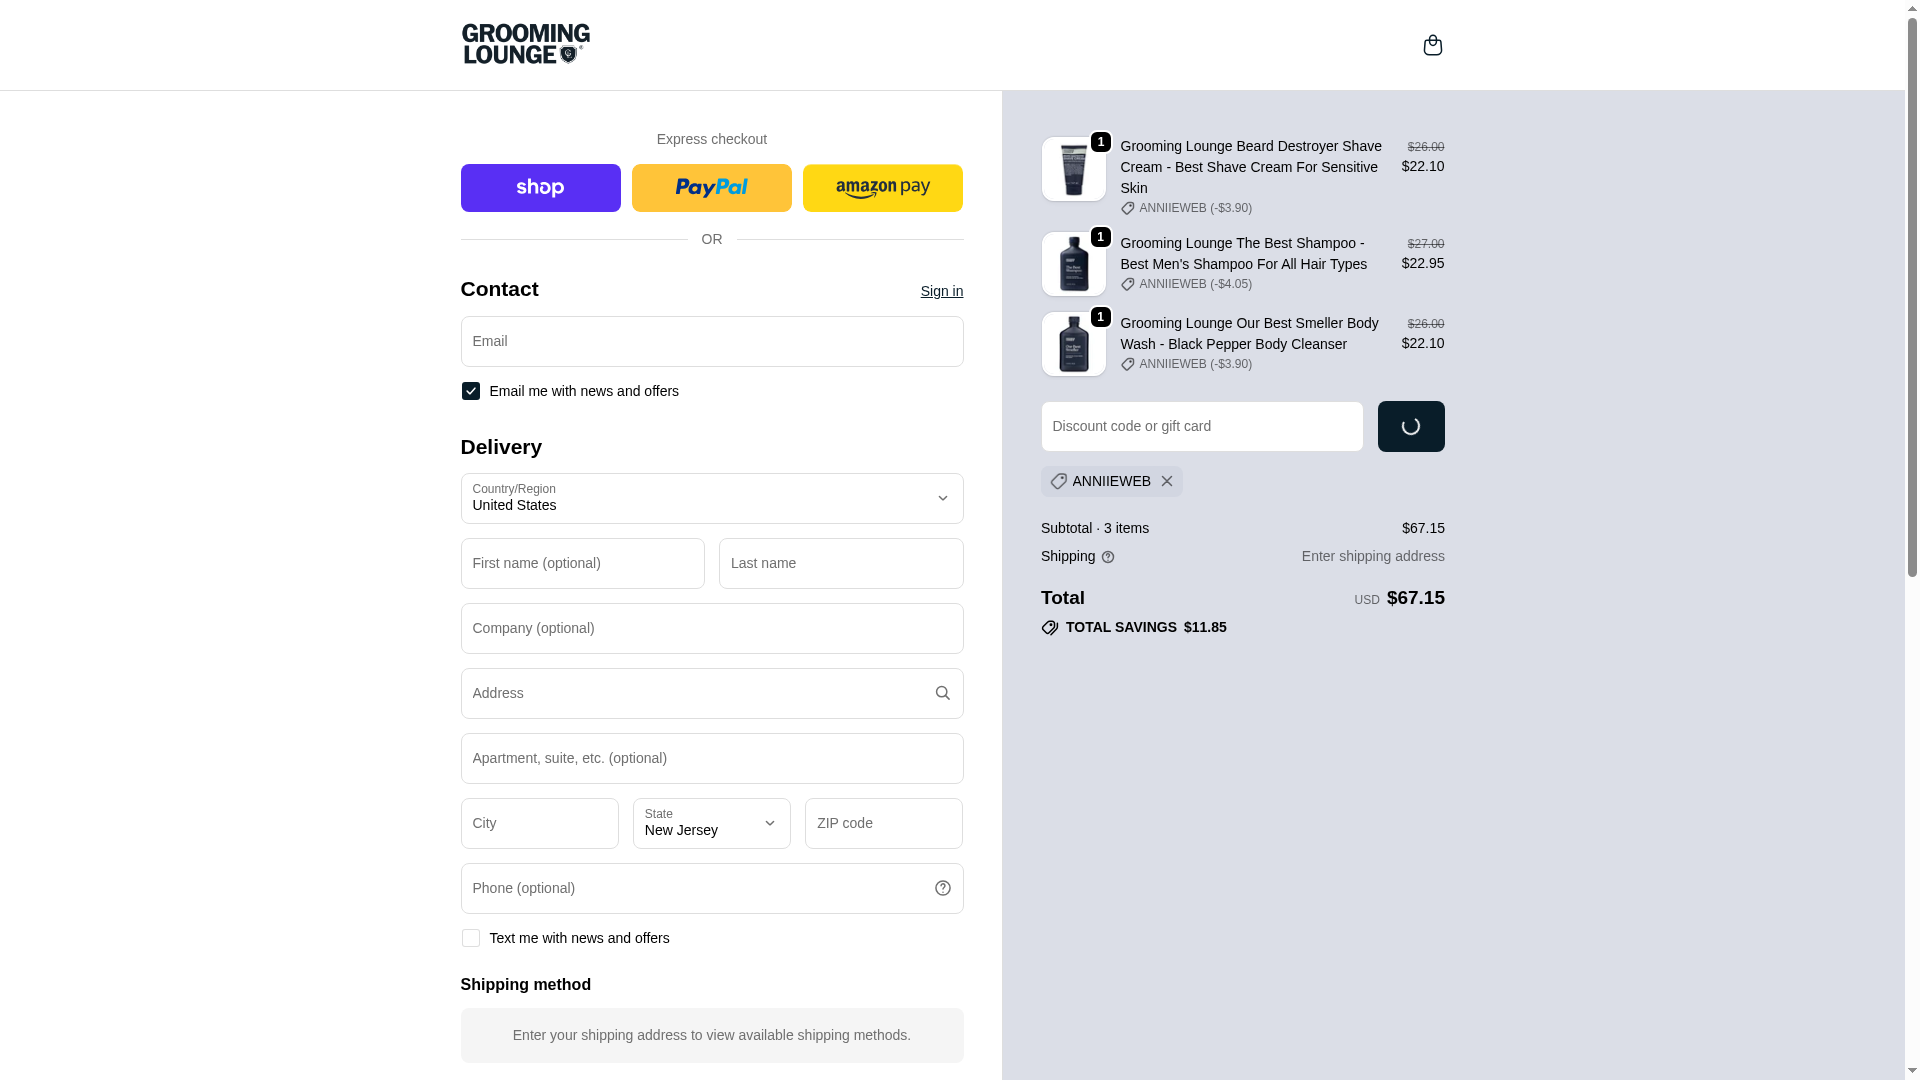Click the Discount code or gift card field
The width and height of the screenshot is (1920, 1080).
point(1201,426)
